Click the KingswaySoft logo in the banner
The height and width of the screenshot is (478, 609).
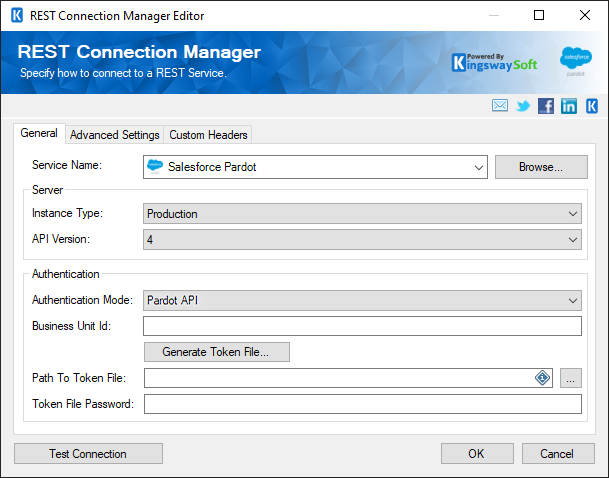494,63
